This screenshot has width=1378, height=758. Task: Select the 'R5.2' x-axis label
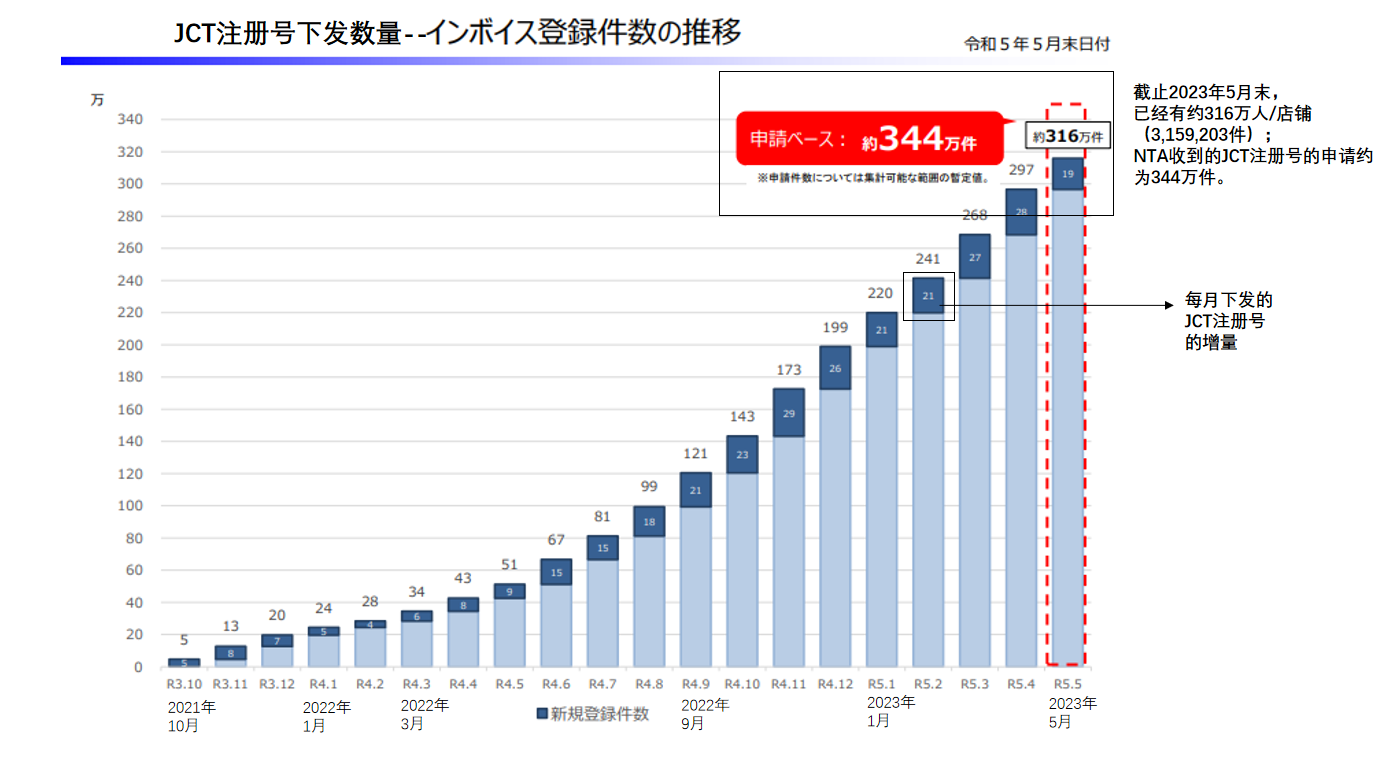(928, 685)
